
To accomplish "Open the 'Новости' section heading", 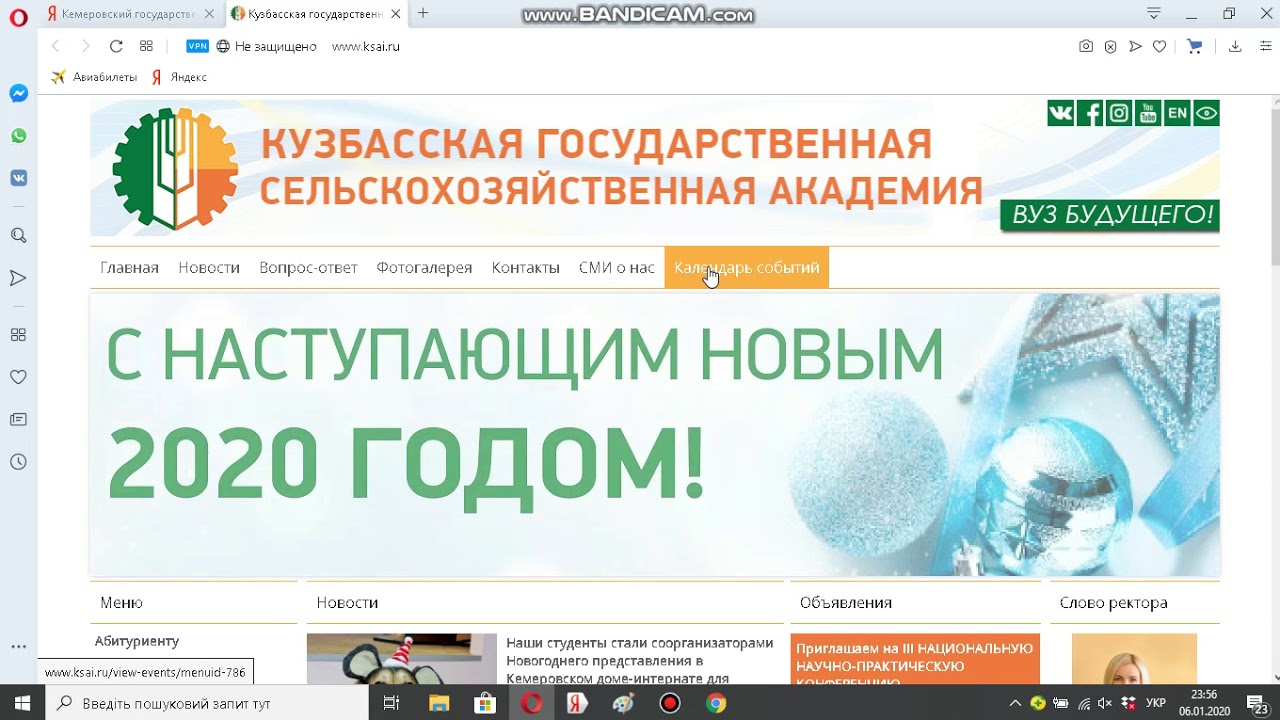I will coord(347,603).
